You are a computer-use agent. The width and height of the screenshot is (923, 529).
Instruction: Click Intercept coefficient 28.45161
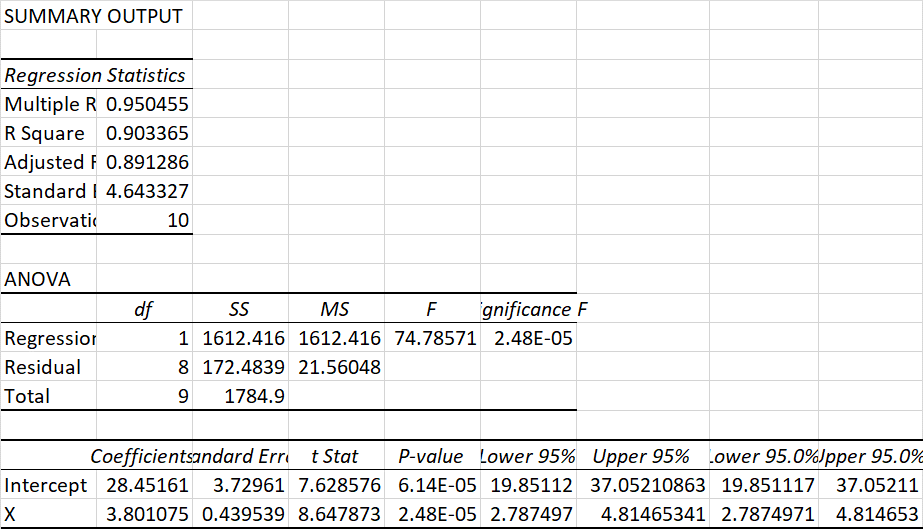[x=147, y=485]
